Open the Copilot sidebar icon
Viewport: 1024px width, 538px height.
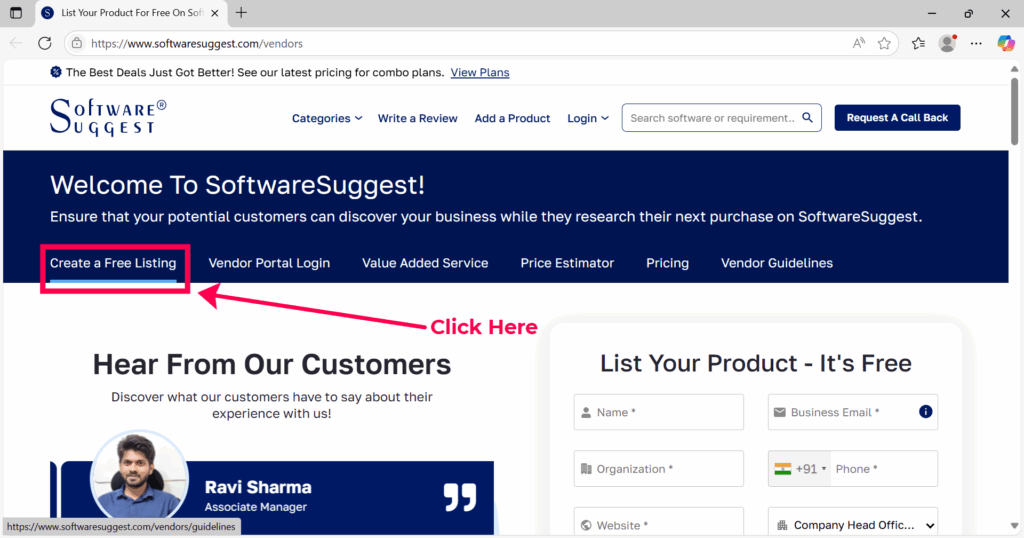point(1006,44)
